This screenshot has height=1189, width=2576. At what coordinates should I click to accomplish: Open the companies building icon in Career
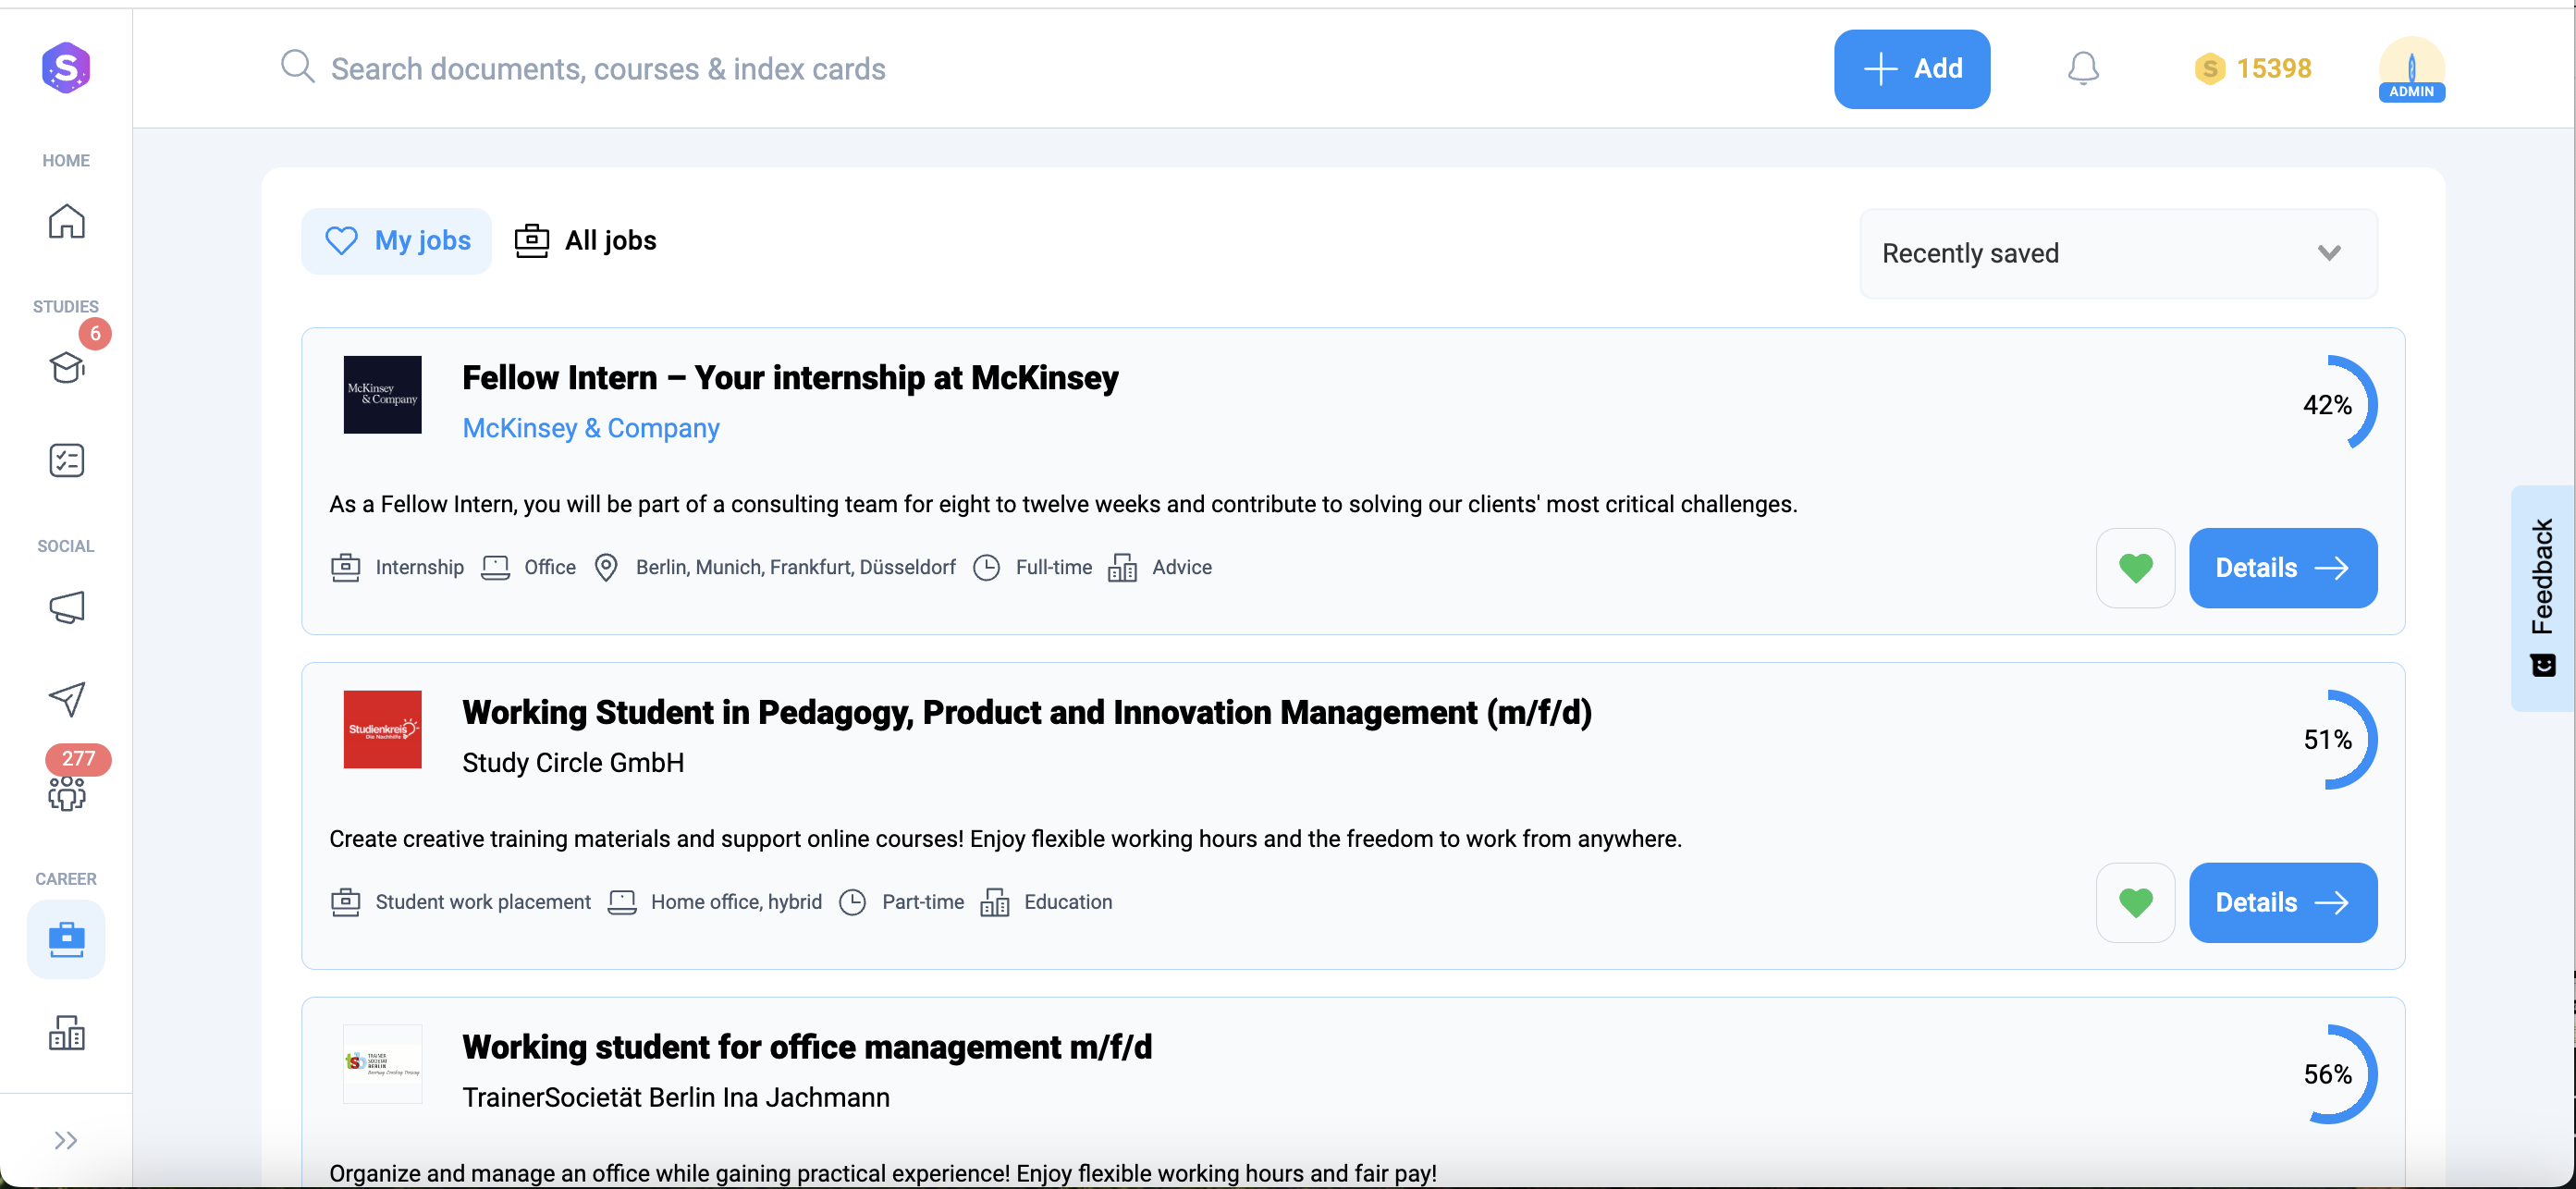pos(66,1031)
